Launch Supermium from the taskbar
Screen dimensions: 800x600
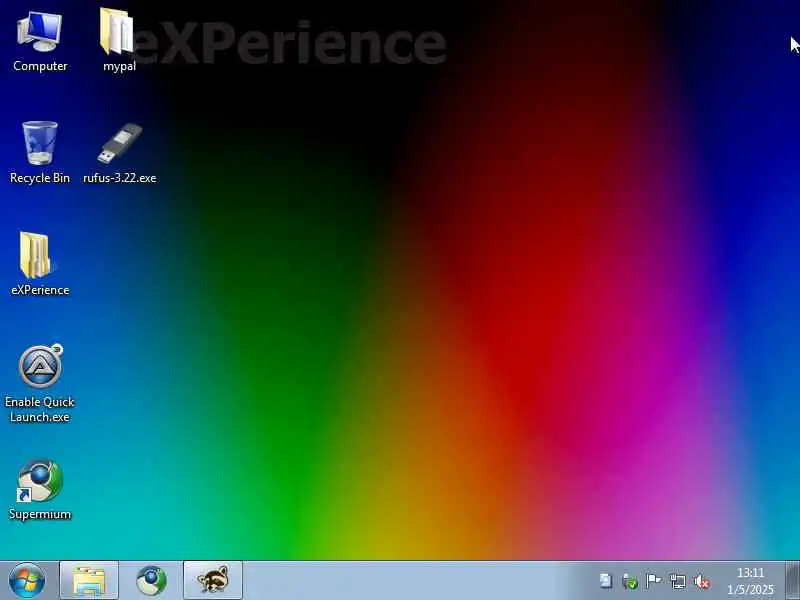(151, 581)
